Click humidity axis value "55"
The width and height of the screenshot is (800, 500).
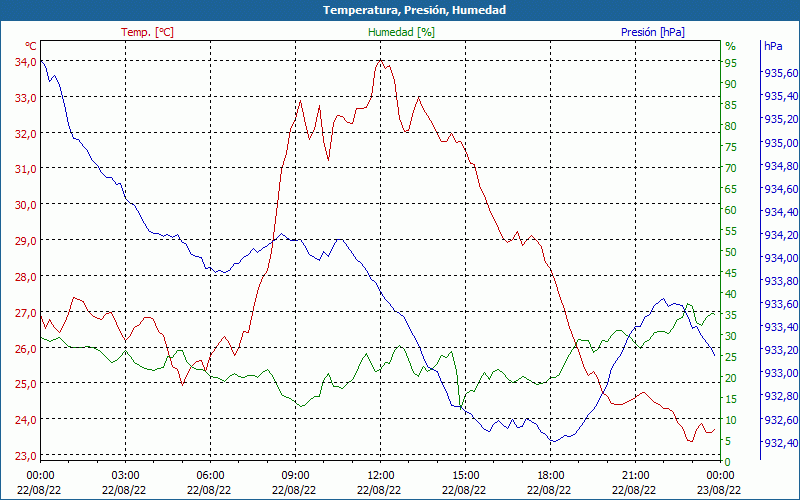(731, 231)
